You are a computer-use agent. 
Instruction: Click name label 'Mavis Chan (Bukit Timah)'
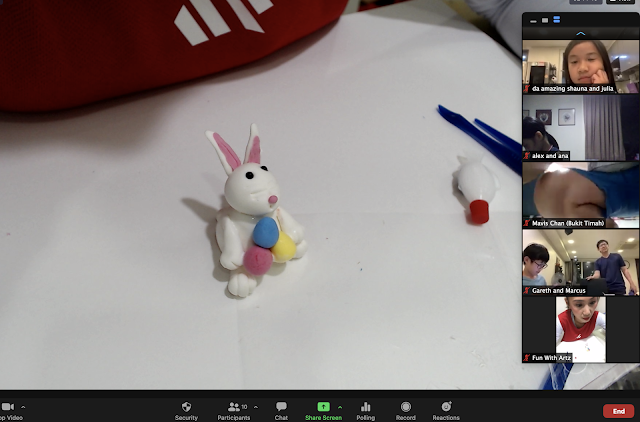tap(568, 223)
